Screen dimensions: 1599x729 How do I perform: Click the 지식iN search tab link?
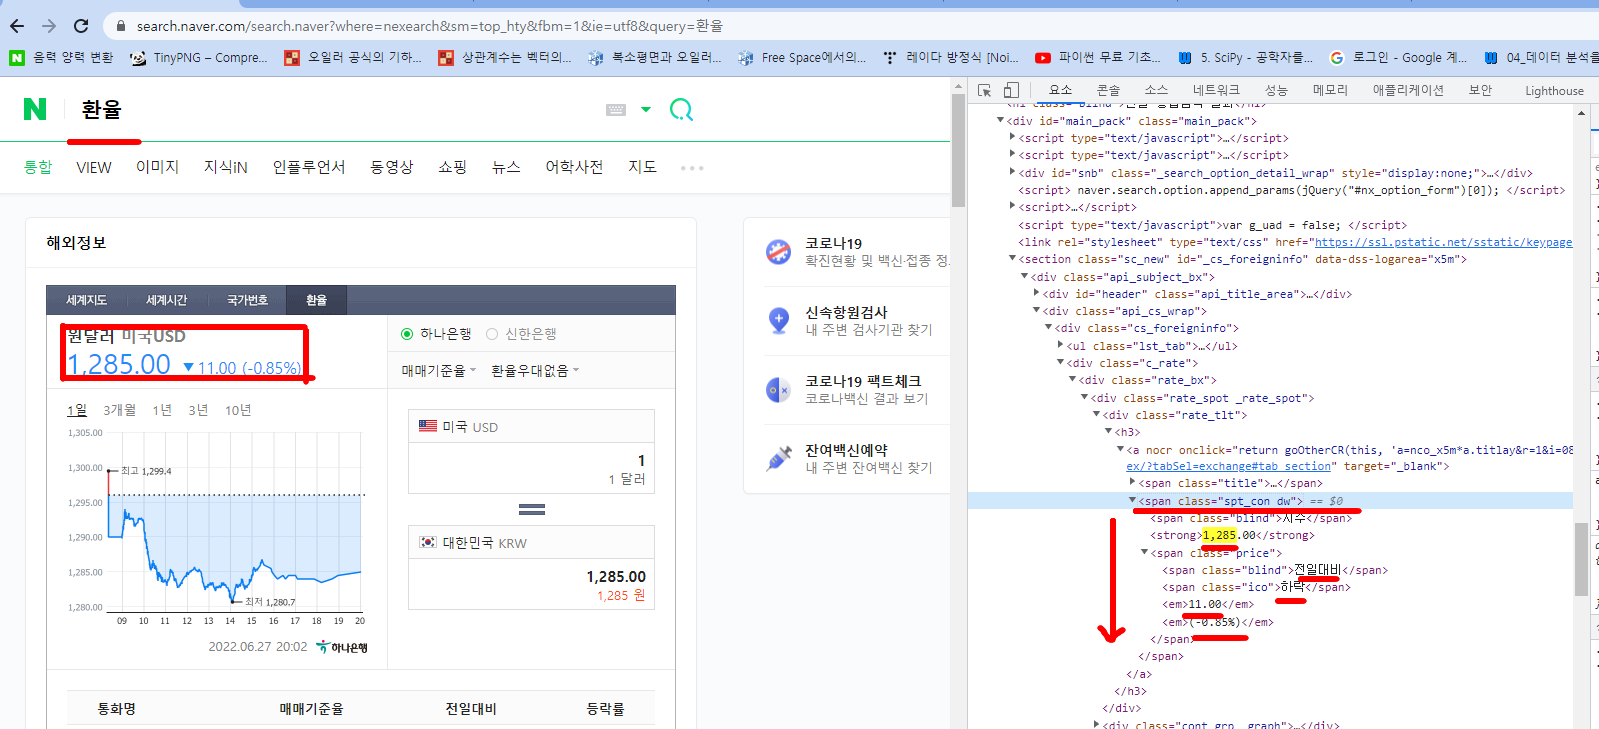point(226,167)
